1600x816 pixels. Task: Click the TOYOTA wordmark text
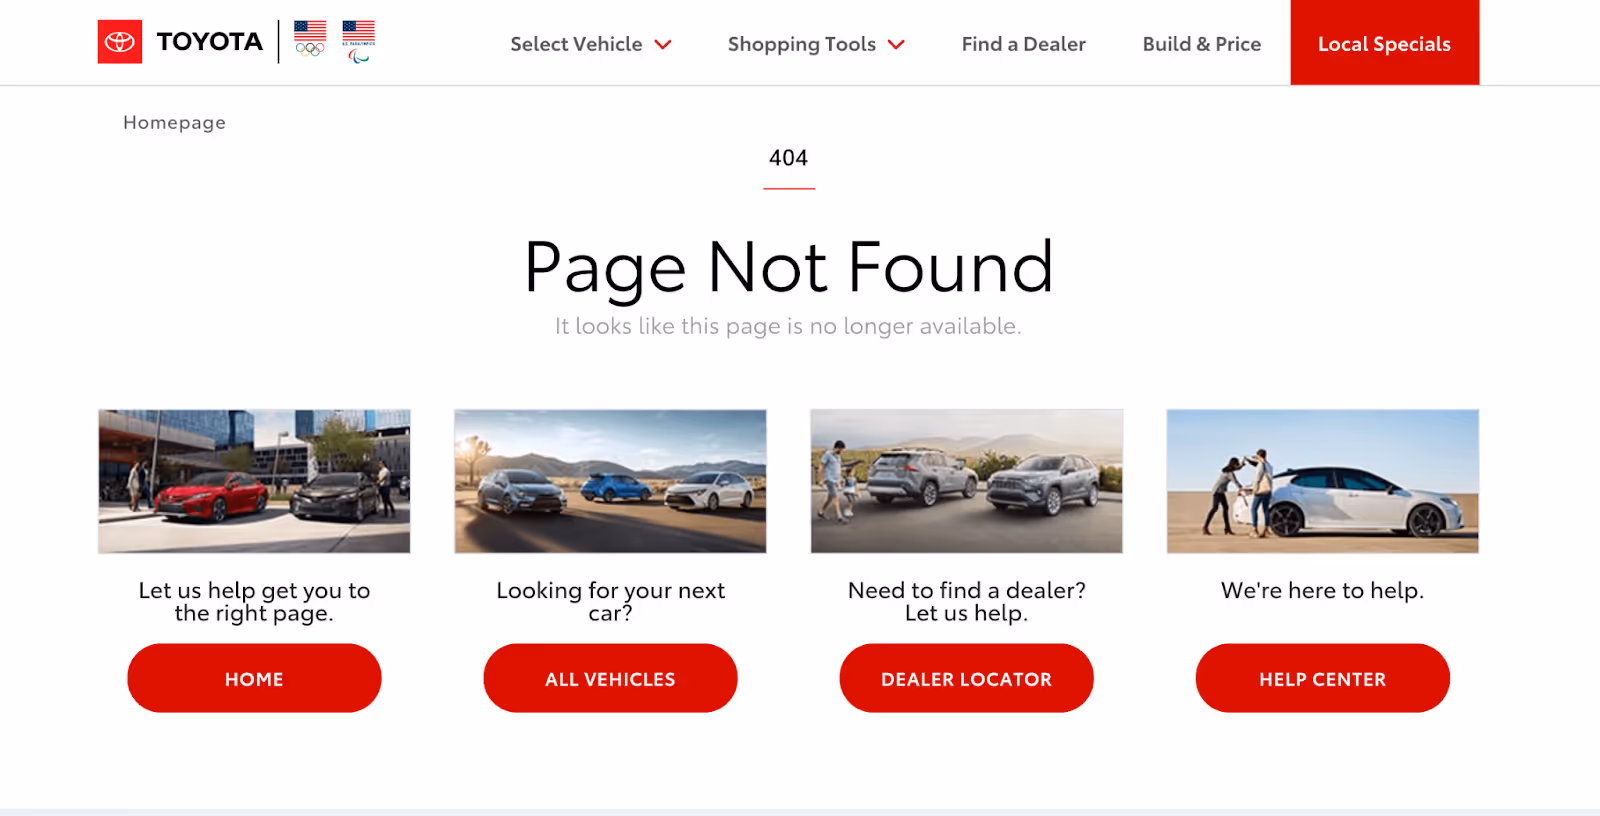point(209,42)
